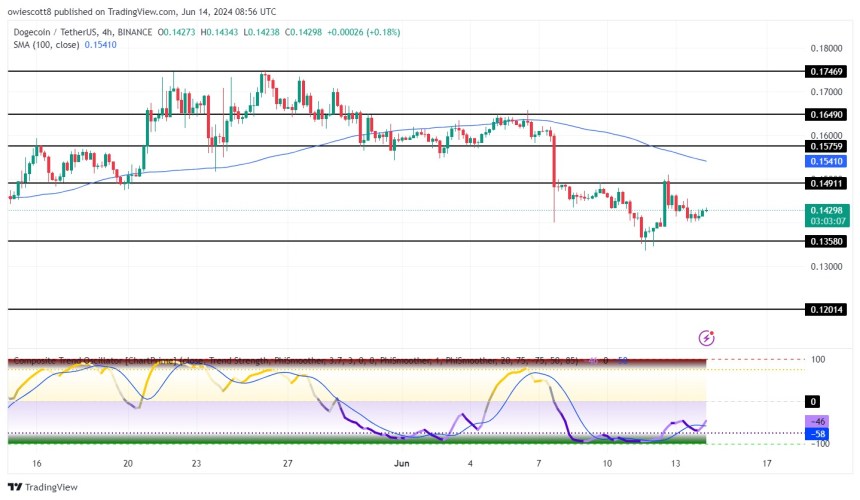Click the purple -46 oscillator value tag

817,422
